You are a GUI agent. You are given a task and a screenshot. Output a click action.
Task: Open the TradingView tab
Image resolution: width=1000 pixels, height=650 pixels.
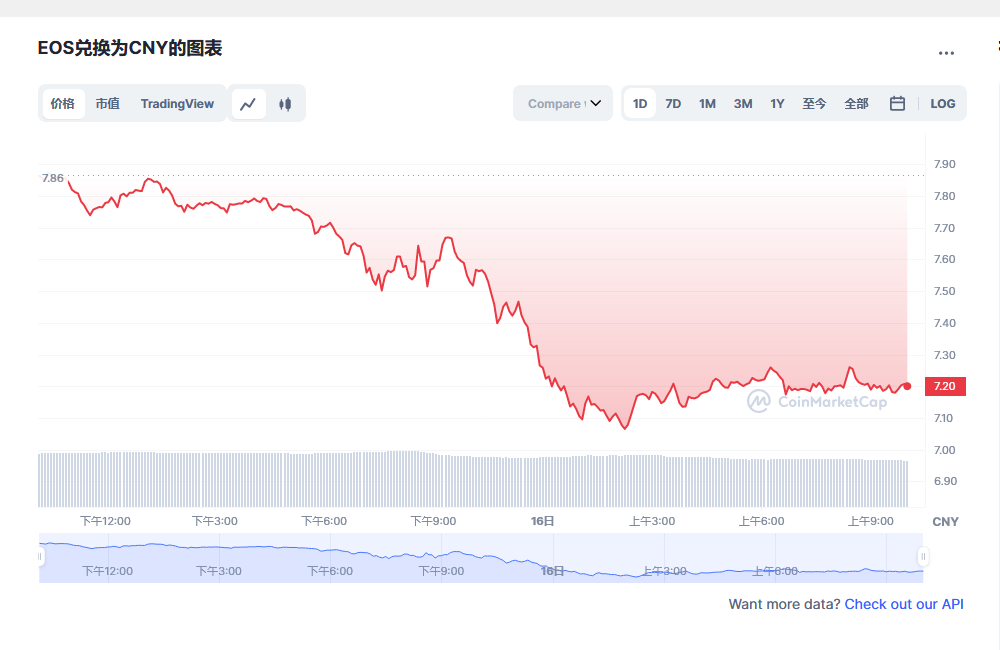(177, 103)
